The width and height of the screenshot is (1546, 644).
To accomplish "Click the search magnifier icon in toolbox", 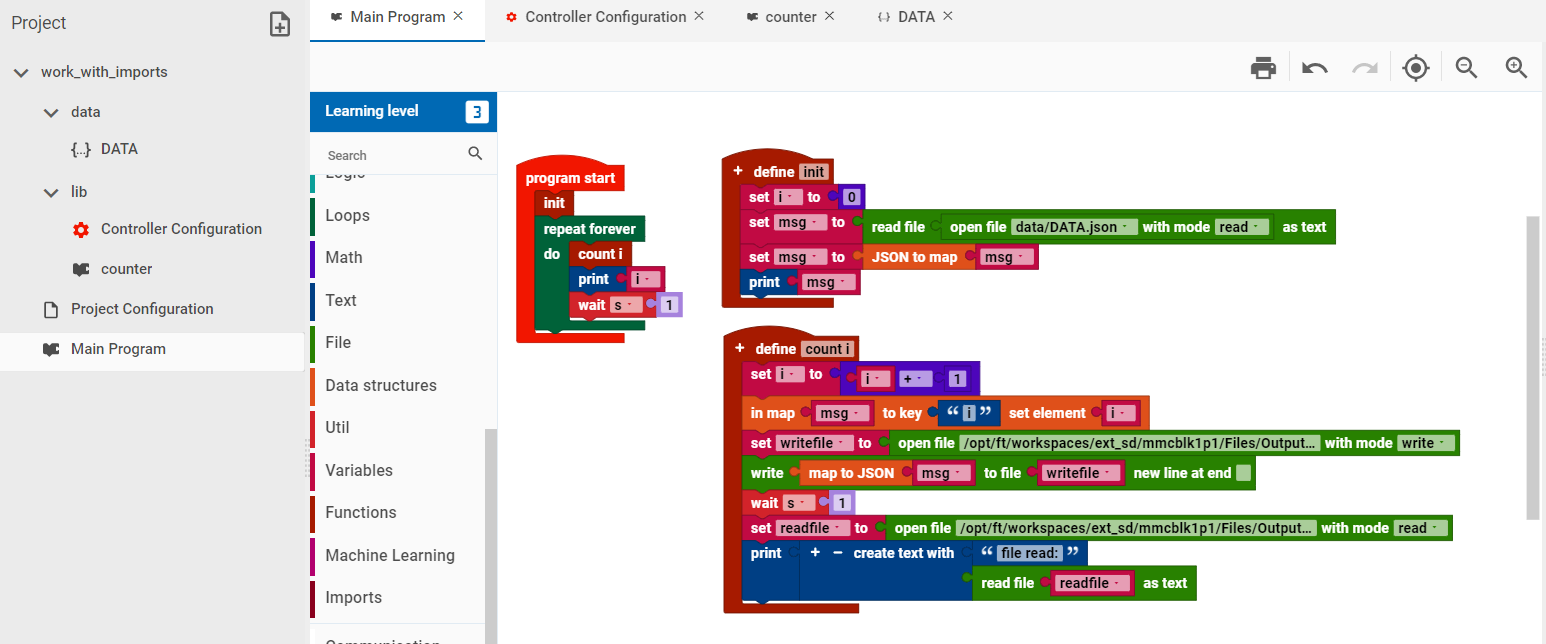I will coord(475,154).
